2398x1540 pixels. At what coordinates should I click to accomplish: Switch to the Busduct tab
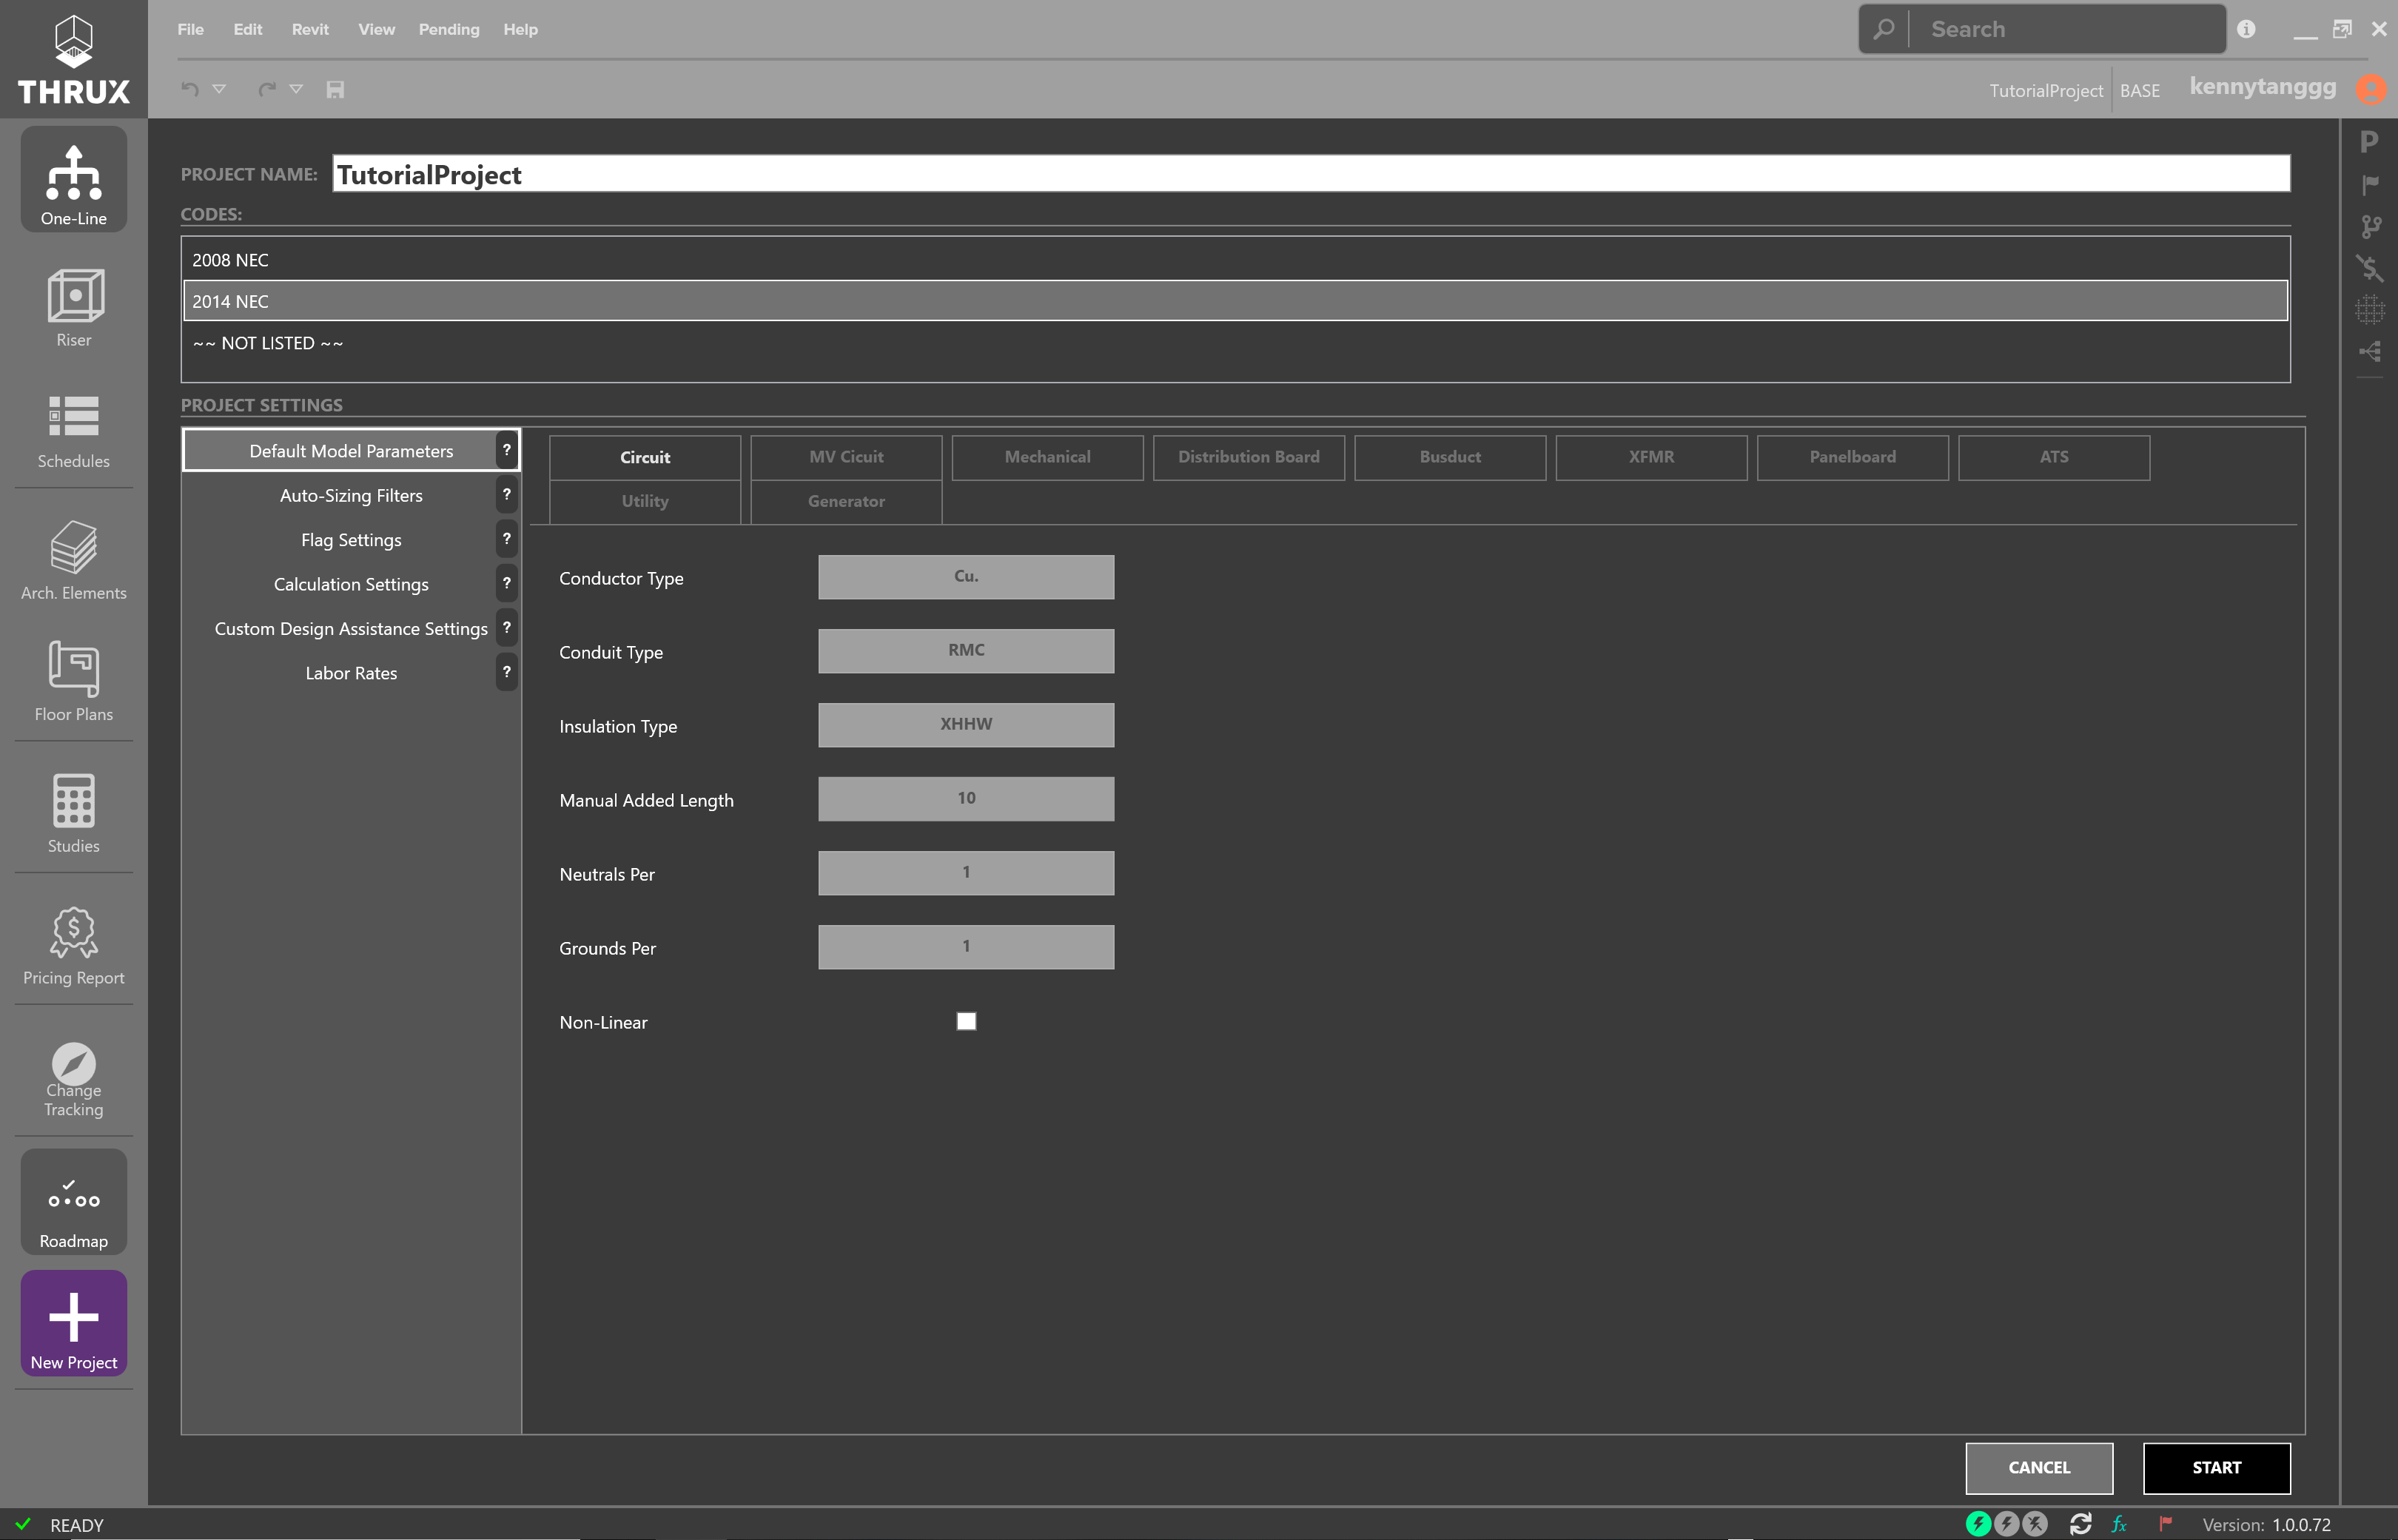(x=1450, y=457)
